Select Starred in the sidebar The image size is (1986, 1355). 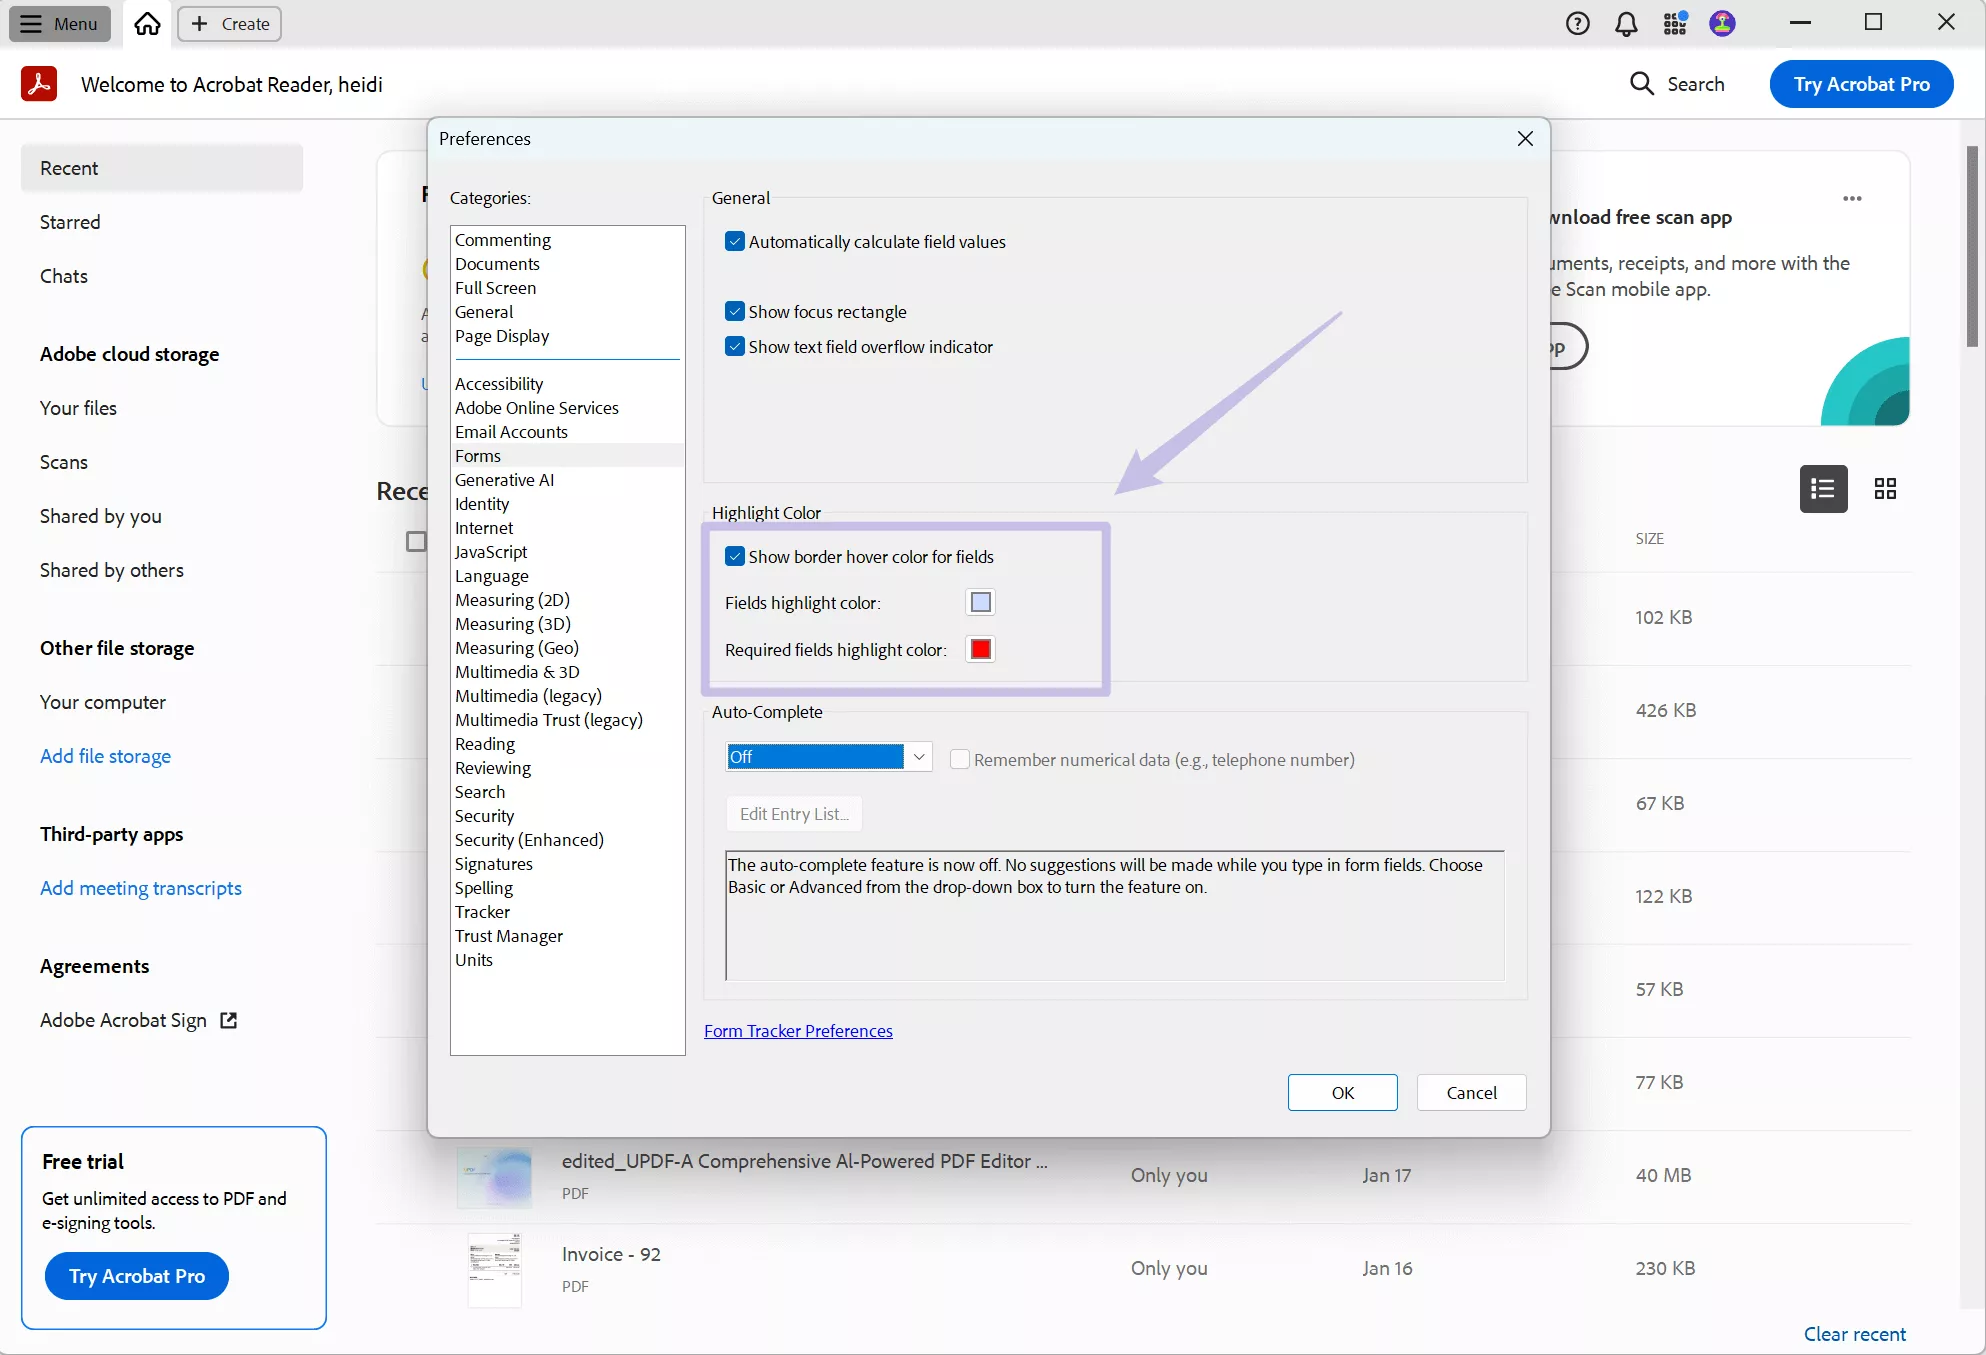pos(70,221)
